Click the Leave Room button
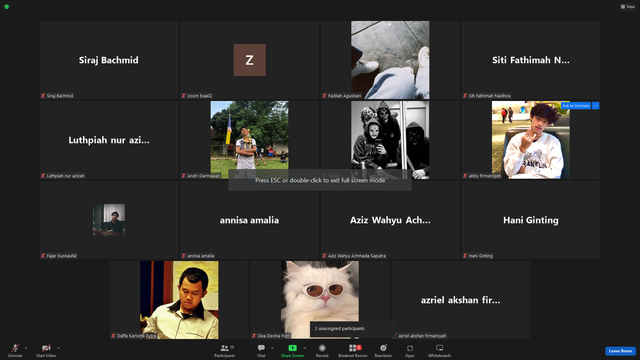 coord(620,351)
